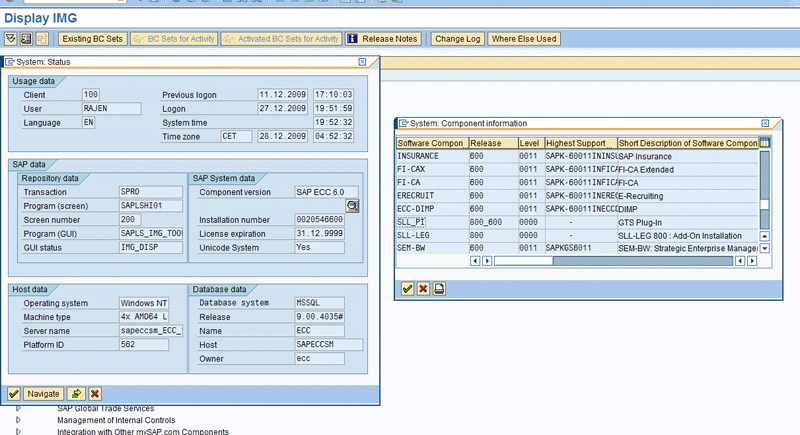
Task: Click the search icon beside Component version
Action: (x=352, y=205)
